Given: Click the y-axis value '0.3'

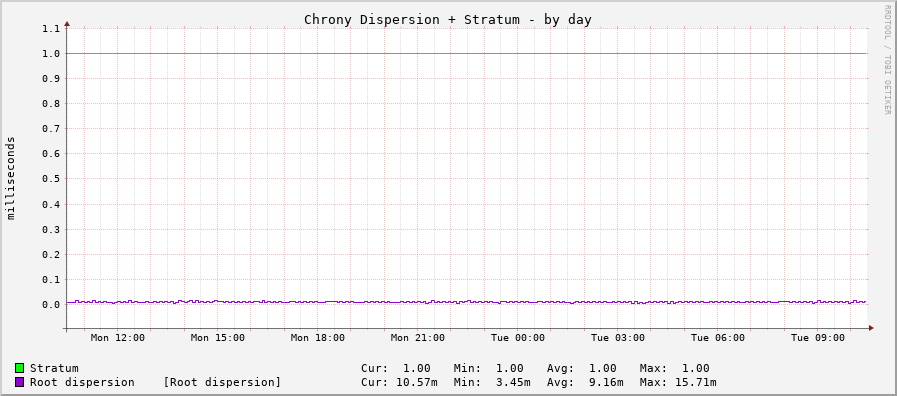Looking at the screenshot, I should pyautogui.click(x=51, y=229).
